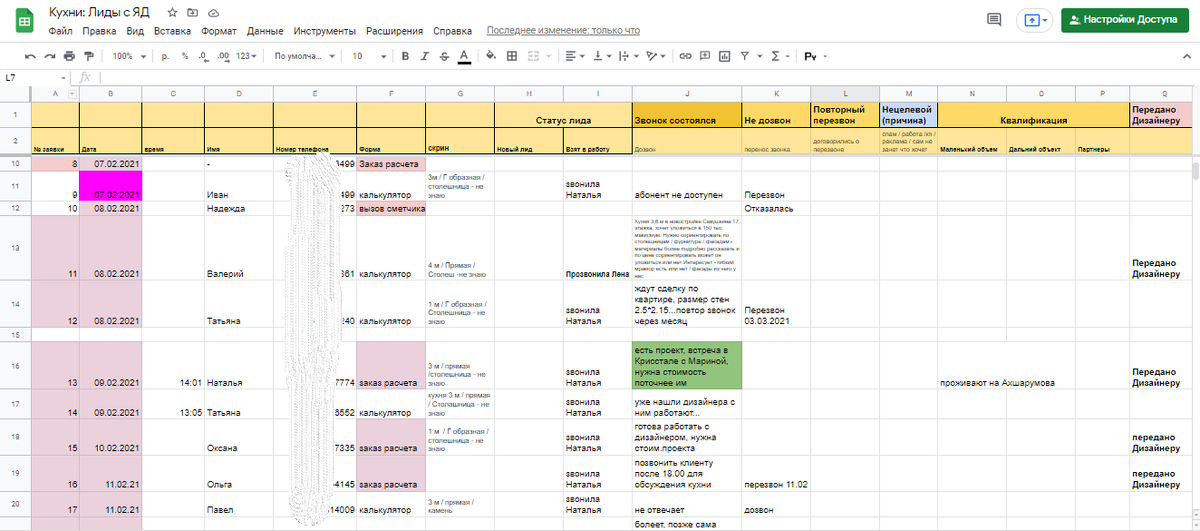This screenshot has width=1200, height=531.
Task: Move document to folder icon
Action: [x=193, y=13]
